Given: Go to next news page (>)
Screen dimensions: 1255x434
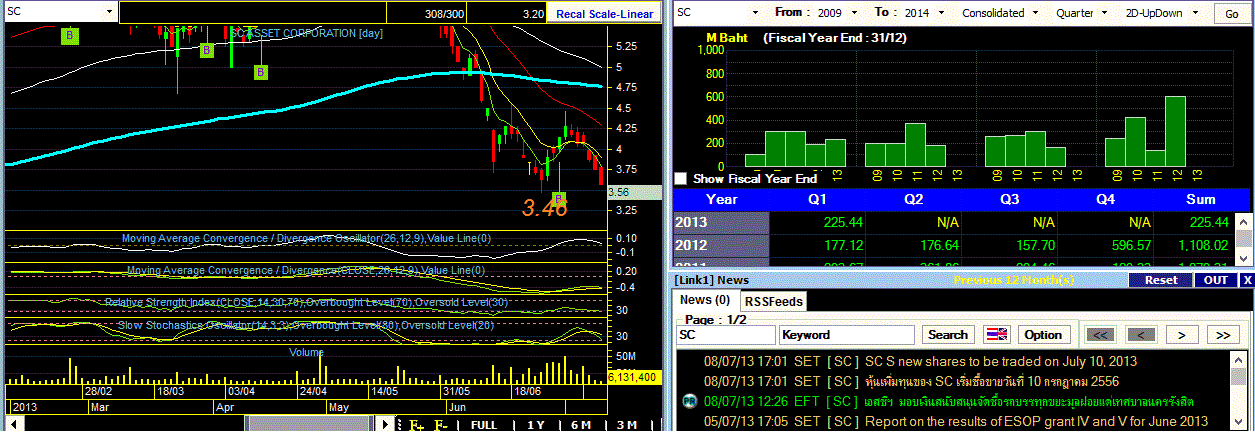Looking at the screenshot, I should point(1183,335).
